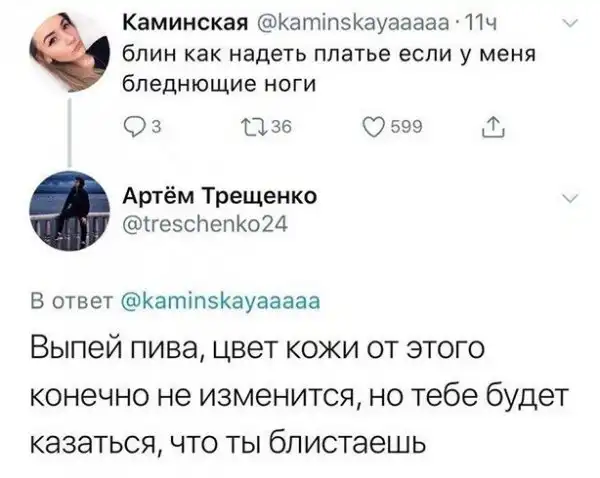Open the chevron menu on Артём's reply
The width and height of the screenshot is (600, 478).
[x=571, y=198]
